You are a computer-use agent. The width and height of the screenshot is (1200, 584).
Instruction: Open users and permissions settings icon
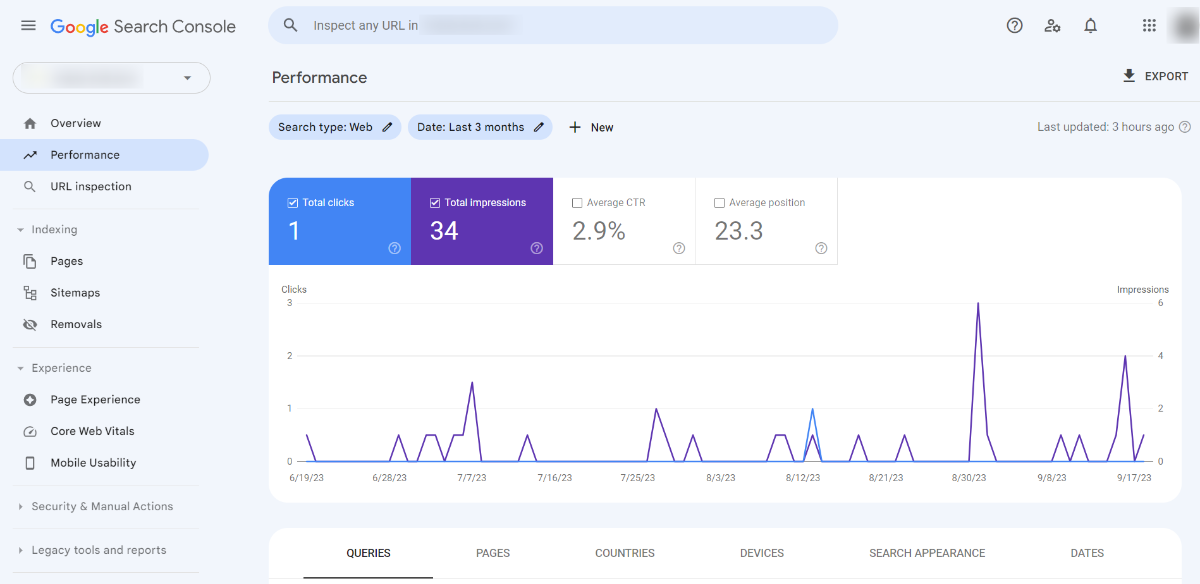[1052, 26]
